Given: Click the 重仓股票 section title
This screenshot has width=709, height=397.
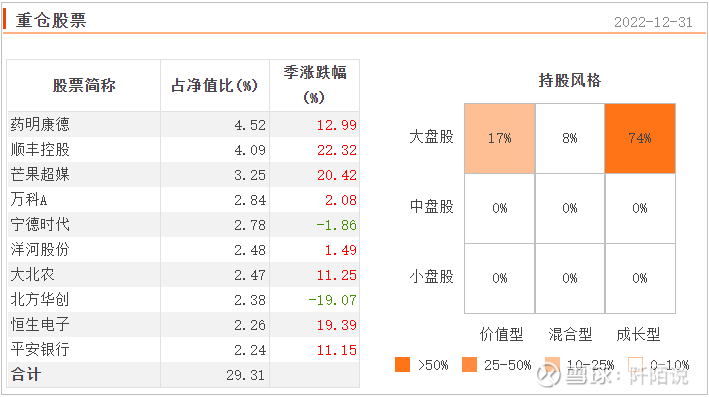Looking at the screenshot, I should click(51, 20).
